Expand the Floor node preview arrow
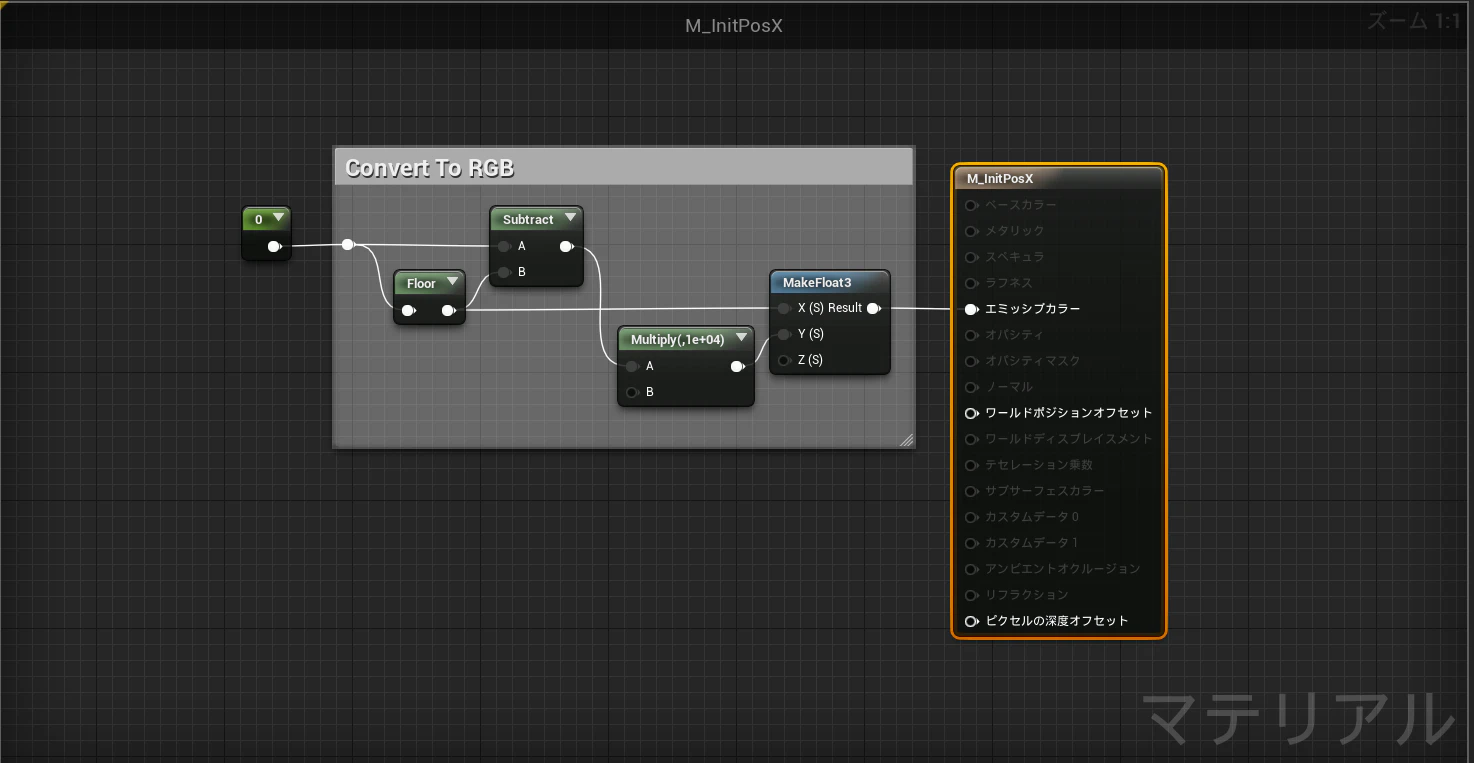This screenshot has width=1474, height=763. (452, 282)
